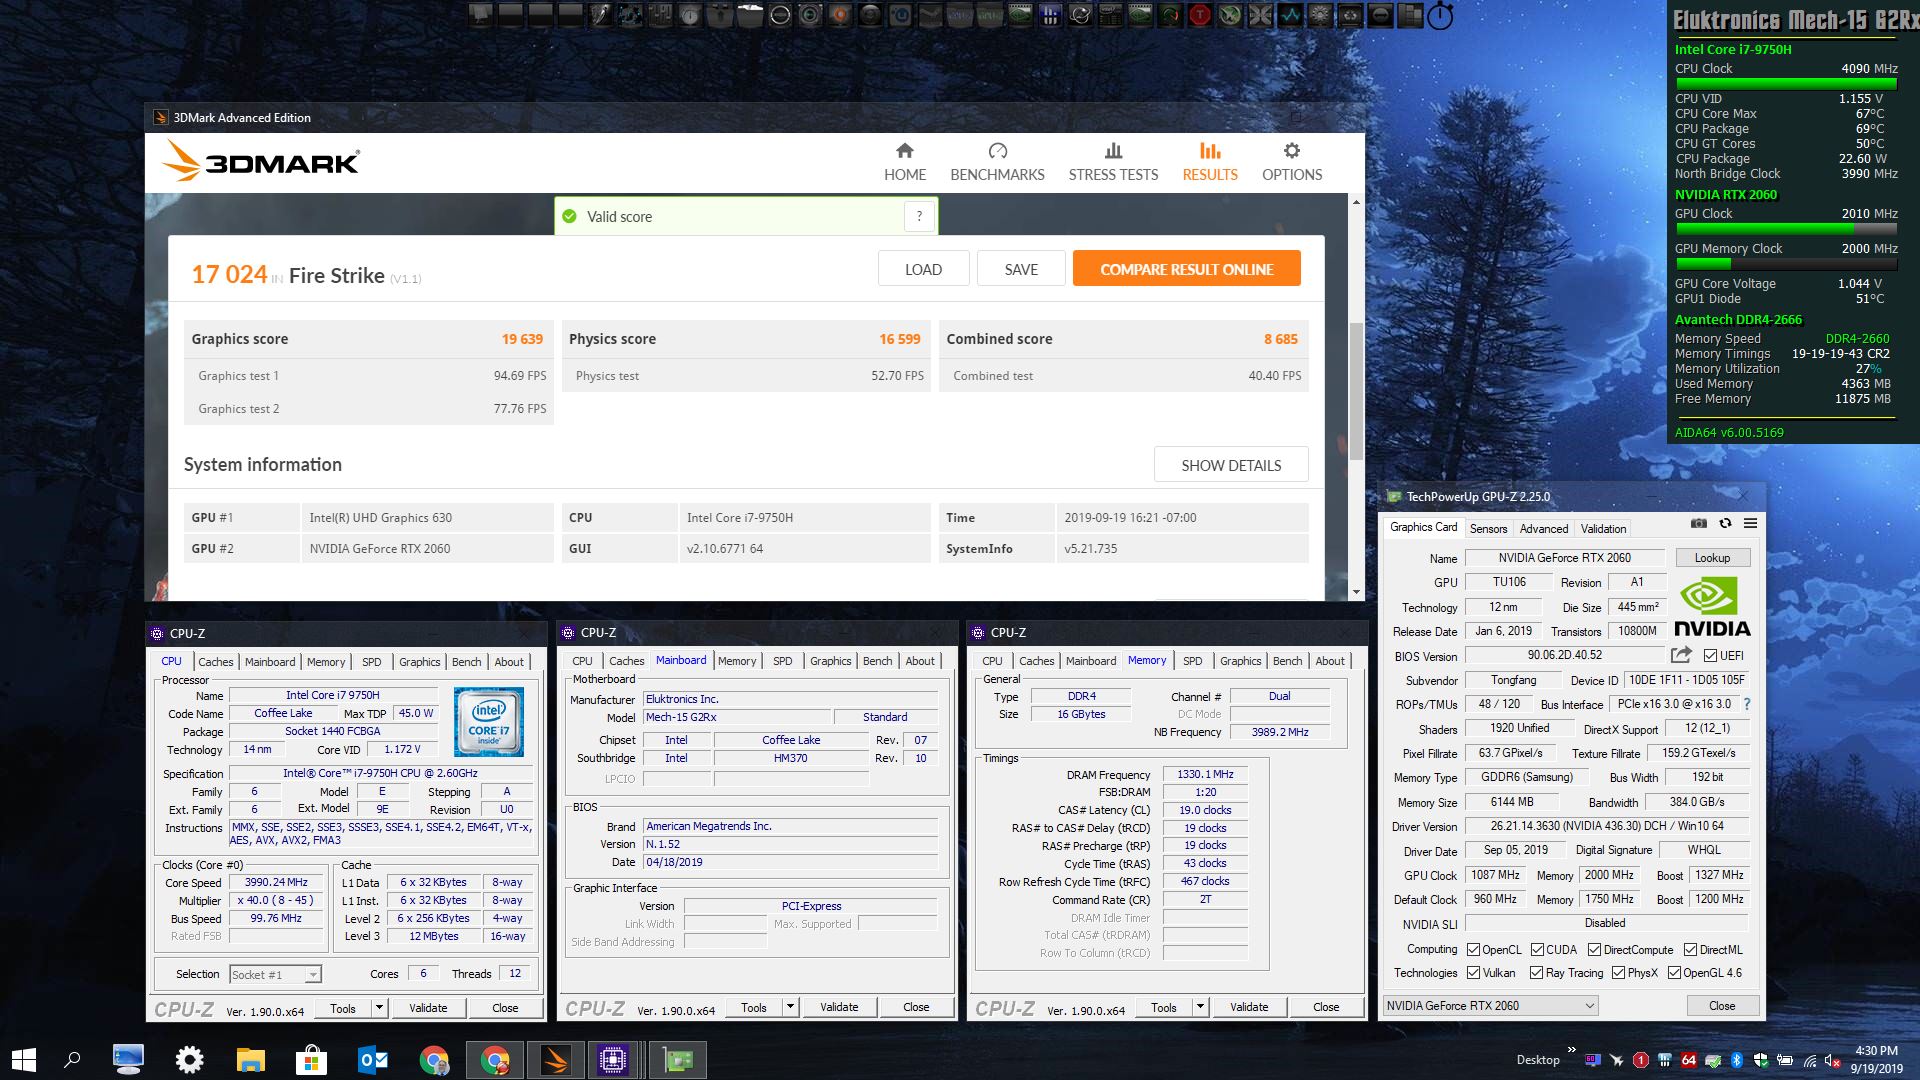
Task: Click COMPARE RESULT ONLINE button
Action: [1186, 269]
